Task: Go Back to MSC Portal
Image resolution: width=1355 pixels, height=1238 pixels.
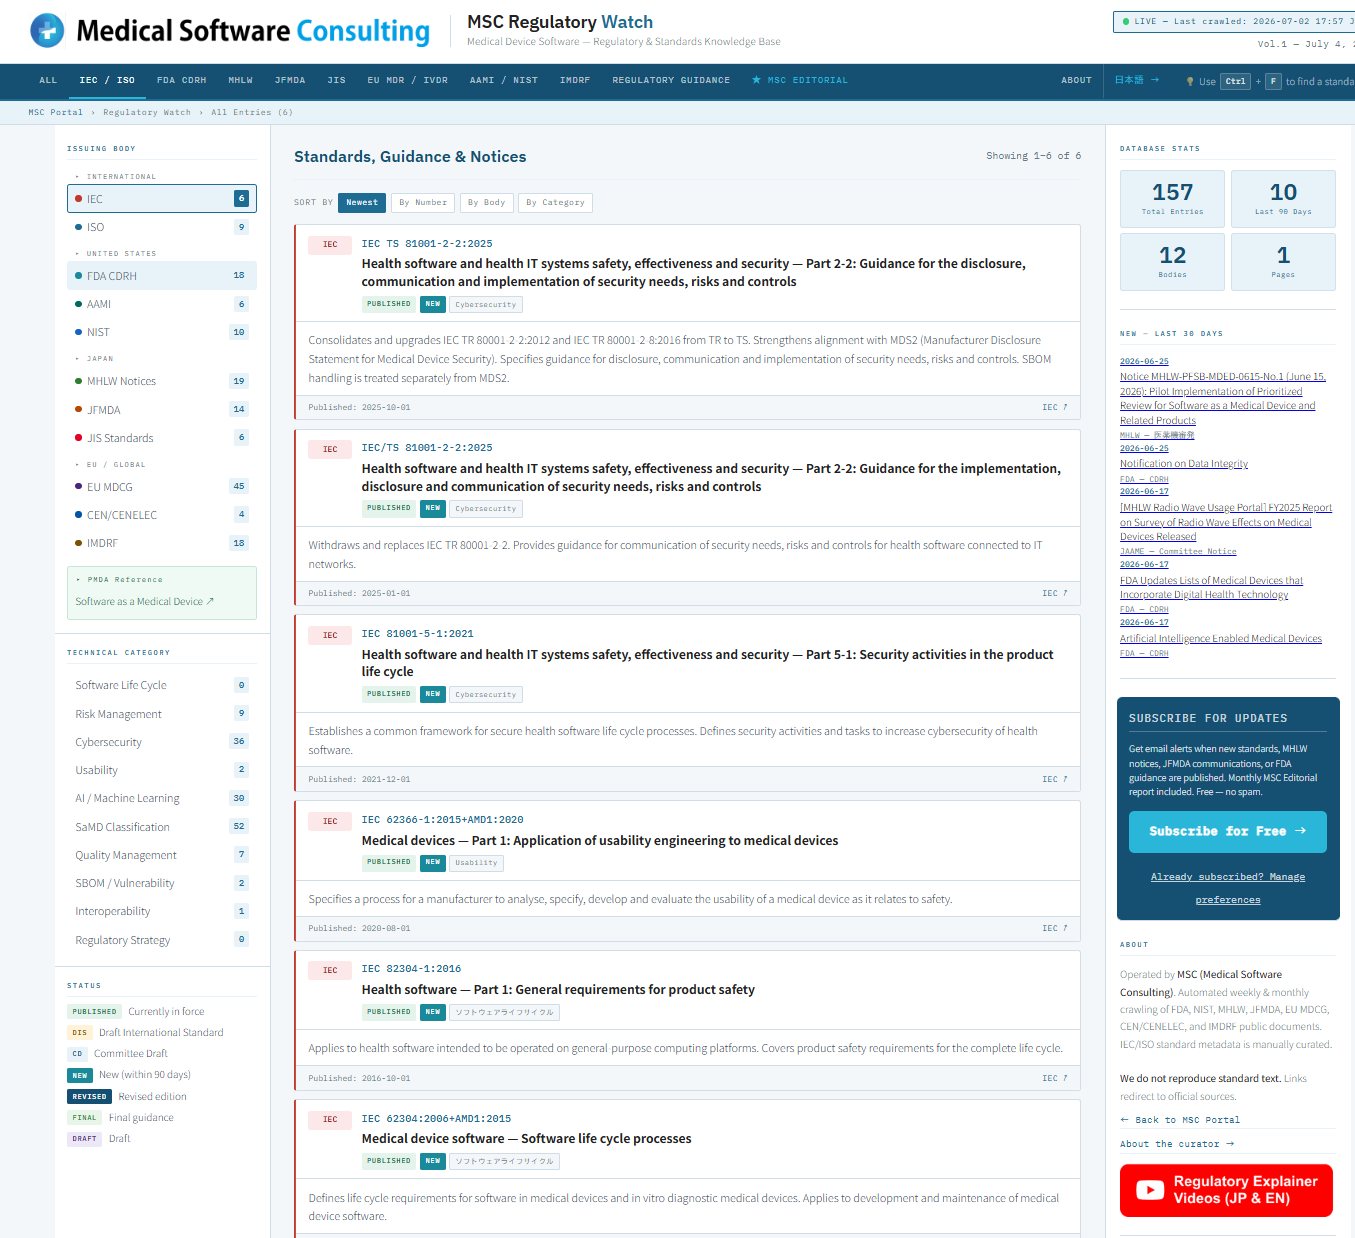Action: point(1179,1120)
